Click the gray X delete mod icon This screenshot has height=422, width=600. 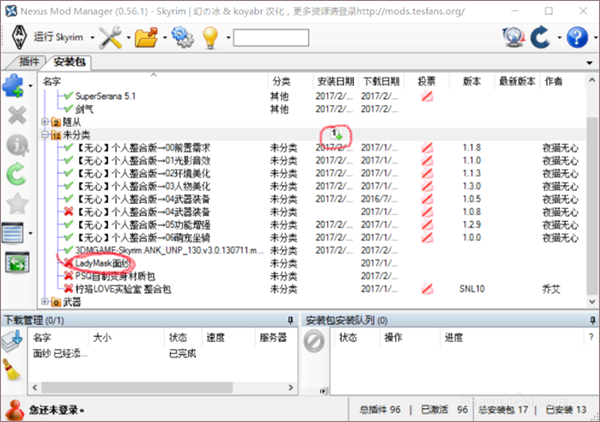[17, 115]
